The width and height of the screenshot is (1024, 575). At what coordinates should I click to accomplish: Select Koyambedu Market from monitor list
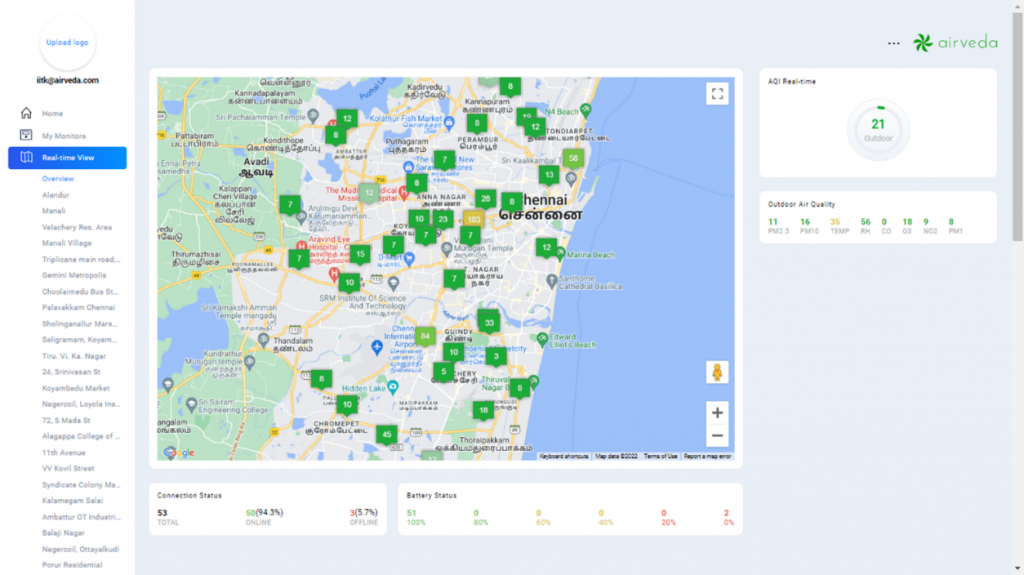[x=76, y=388]
